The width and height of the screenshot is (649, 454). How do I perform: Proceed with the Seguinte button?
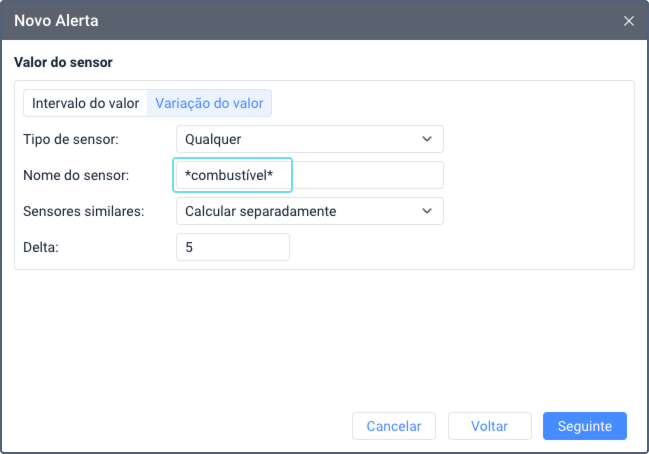tap(584, 426)
